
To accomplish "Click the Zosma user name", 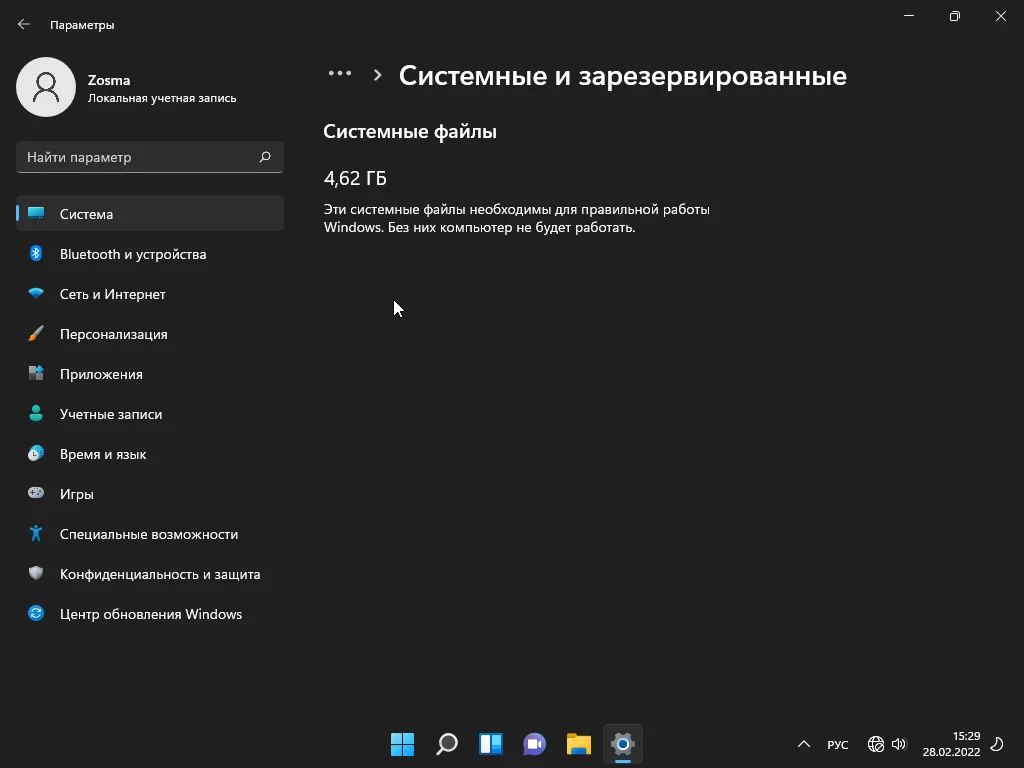I will pyautogui.click(x=109, y=80).
